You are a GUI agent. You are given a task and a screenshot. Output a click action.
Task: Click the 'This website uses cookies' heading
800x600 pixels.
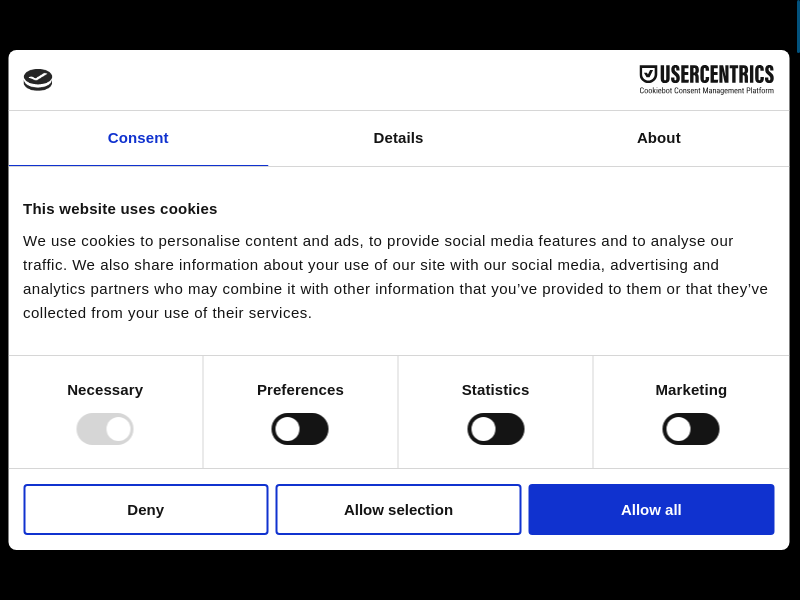(x=120, y=209)
